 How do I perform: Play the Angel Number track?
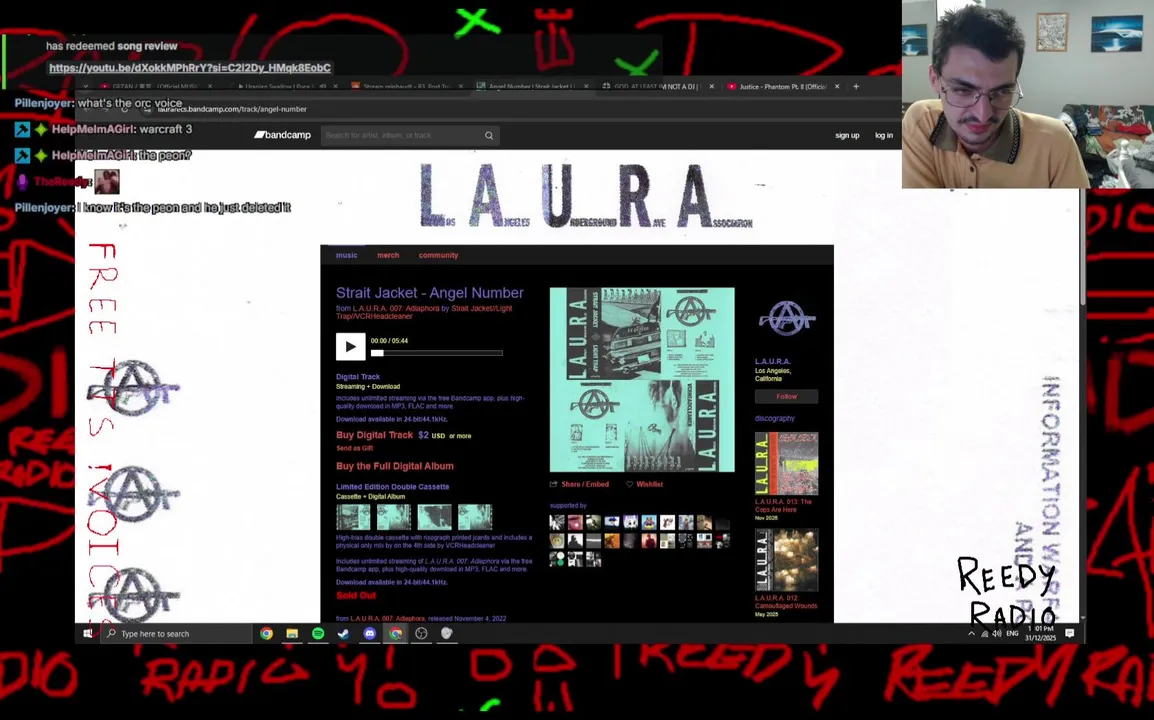[x=350, y=346]
